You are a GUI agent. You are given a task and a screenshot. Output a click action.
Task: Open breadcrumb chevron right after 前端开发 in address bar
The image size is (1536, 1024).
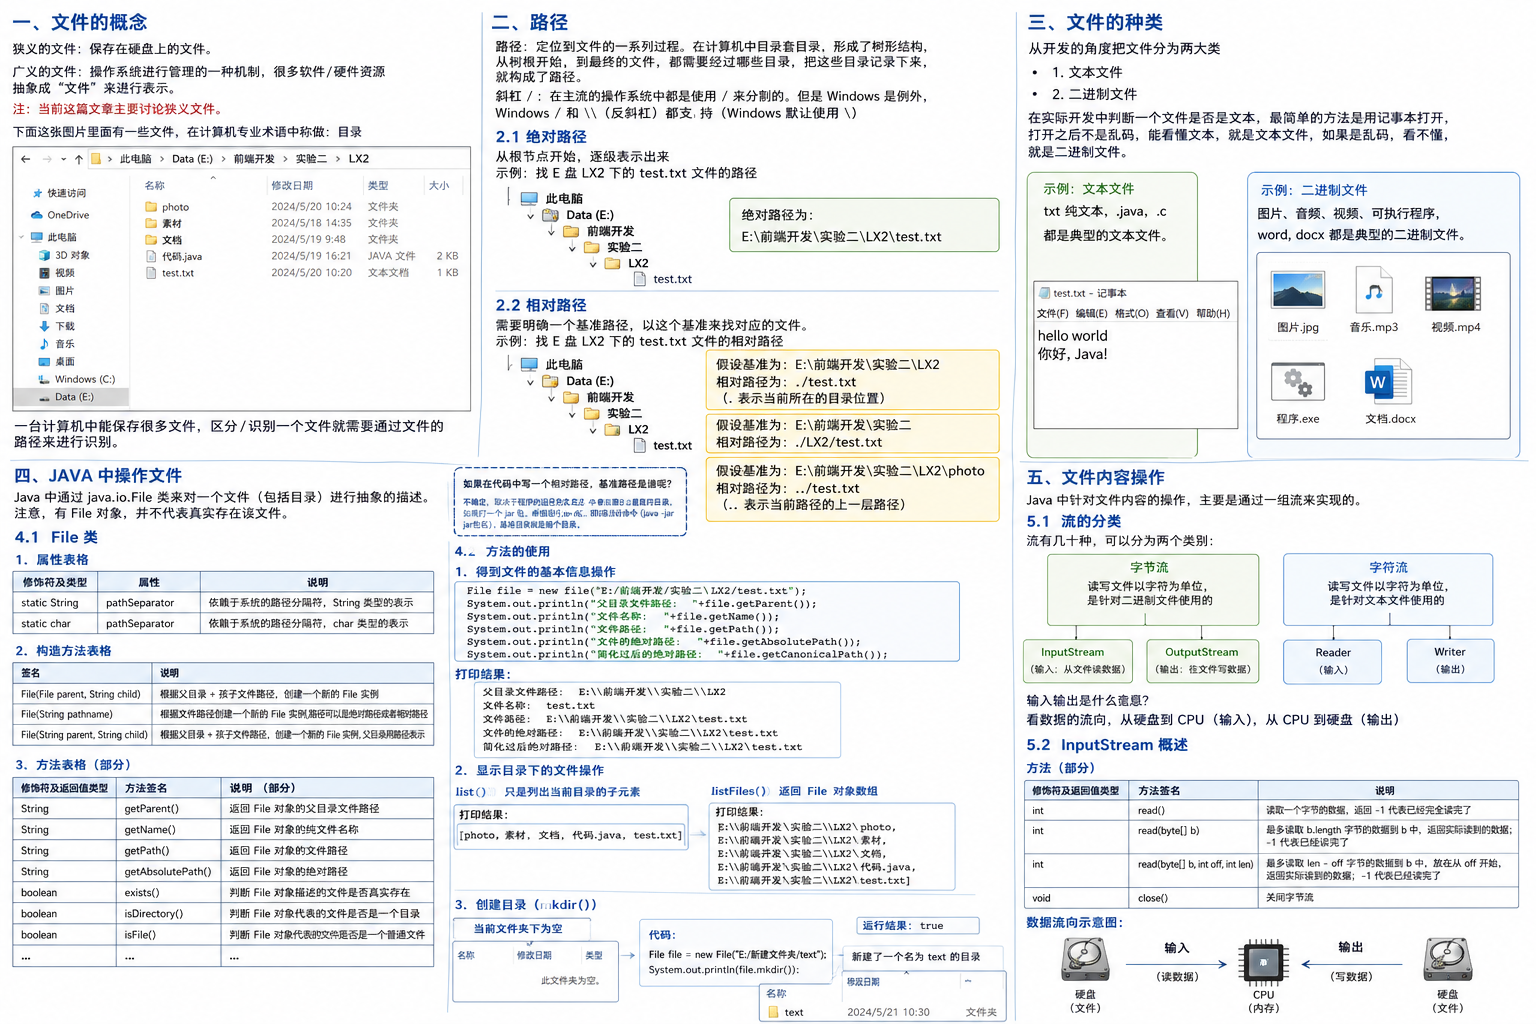coord(285,159)
